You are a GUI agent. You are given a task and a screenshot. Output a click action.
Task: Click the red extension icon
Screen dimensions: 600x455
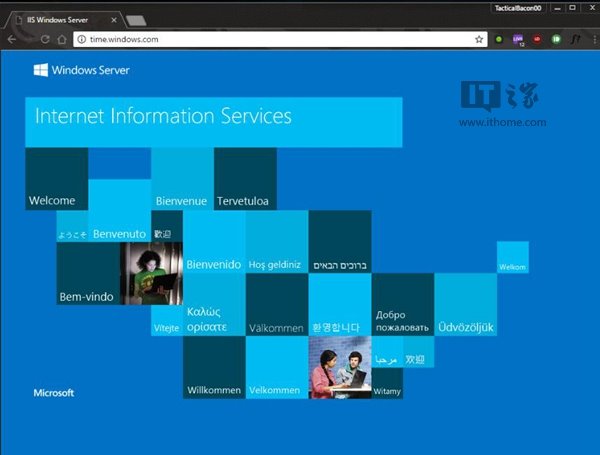click(537, 39)
